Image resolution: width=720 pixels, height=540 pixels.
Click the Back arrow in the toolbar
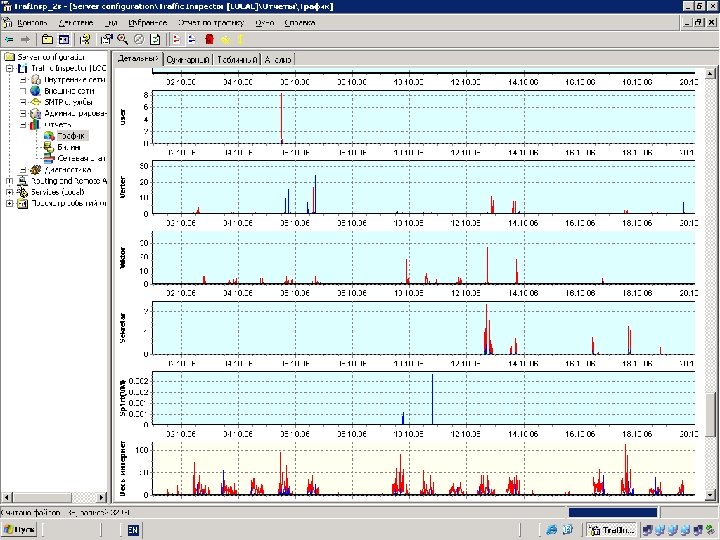tap(10, 40)
